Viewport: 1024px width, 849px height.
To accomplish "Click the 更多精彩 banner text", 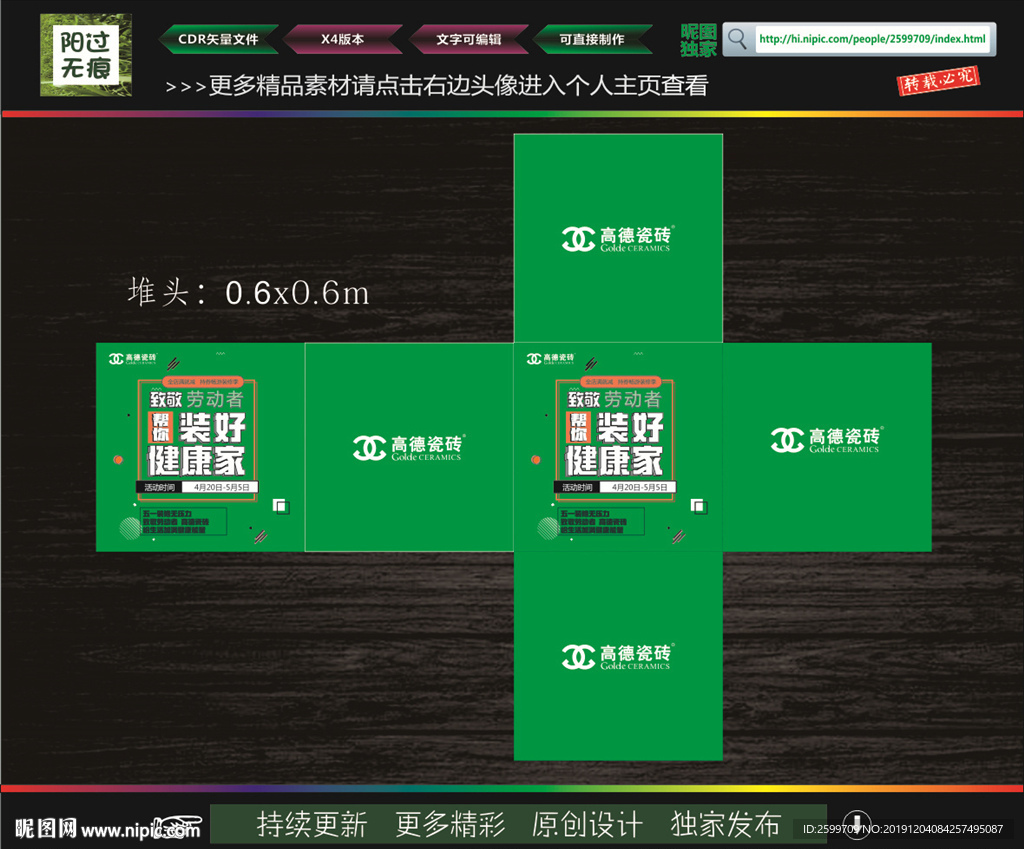I will click(450, 824).
